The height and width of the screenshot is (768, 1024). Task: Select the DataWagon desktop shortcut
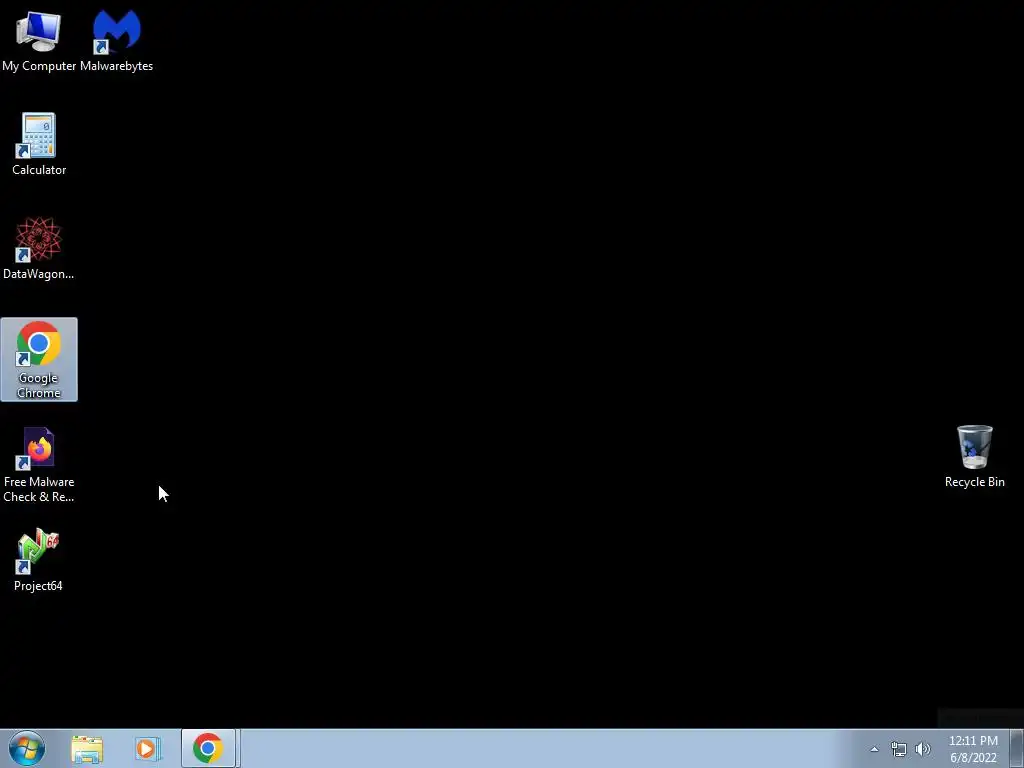pyautogui.click(x=39, y=248)
